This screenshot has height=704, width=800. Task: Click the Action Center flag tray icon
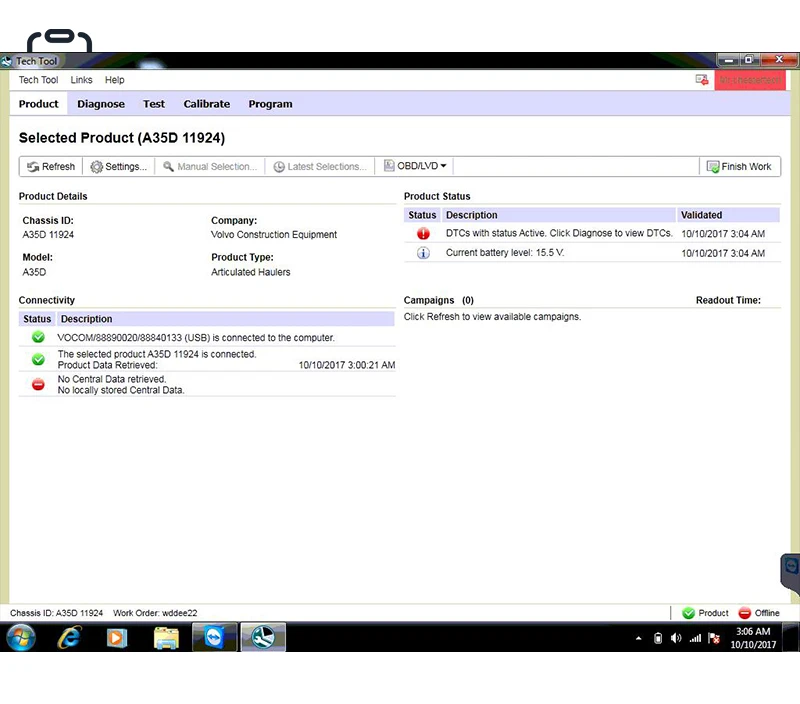[x=714, y=638]
